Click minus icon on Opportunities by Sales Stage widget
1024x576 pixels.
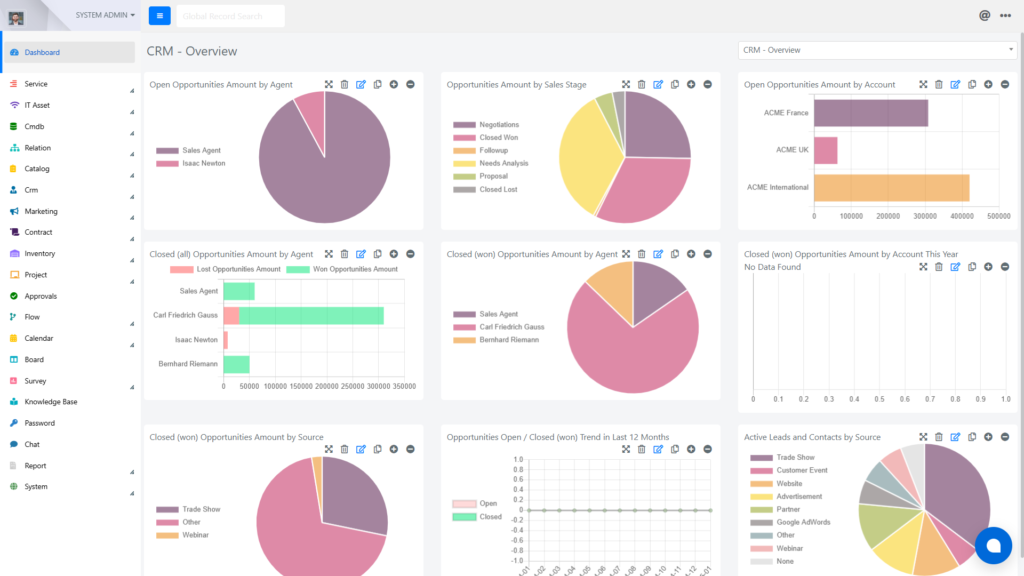pyautogui.click(x=707, y=84)
